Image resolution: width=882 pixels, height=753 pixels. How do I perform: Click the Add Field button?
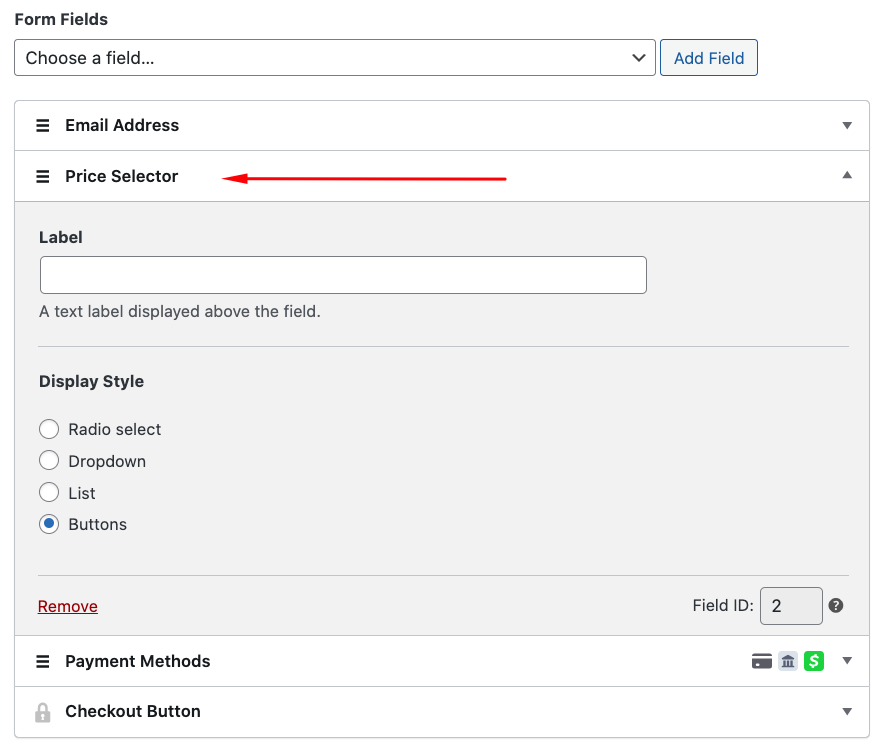[708, 58]
